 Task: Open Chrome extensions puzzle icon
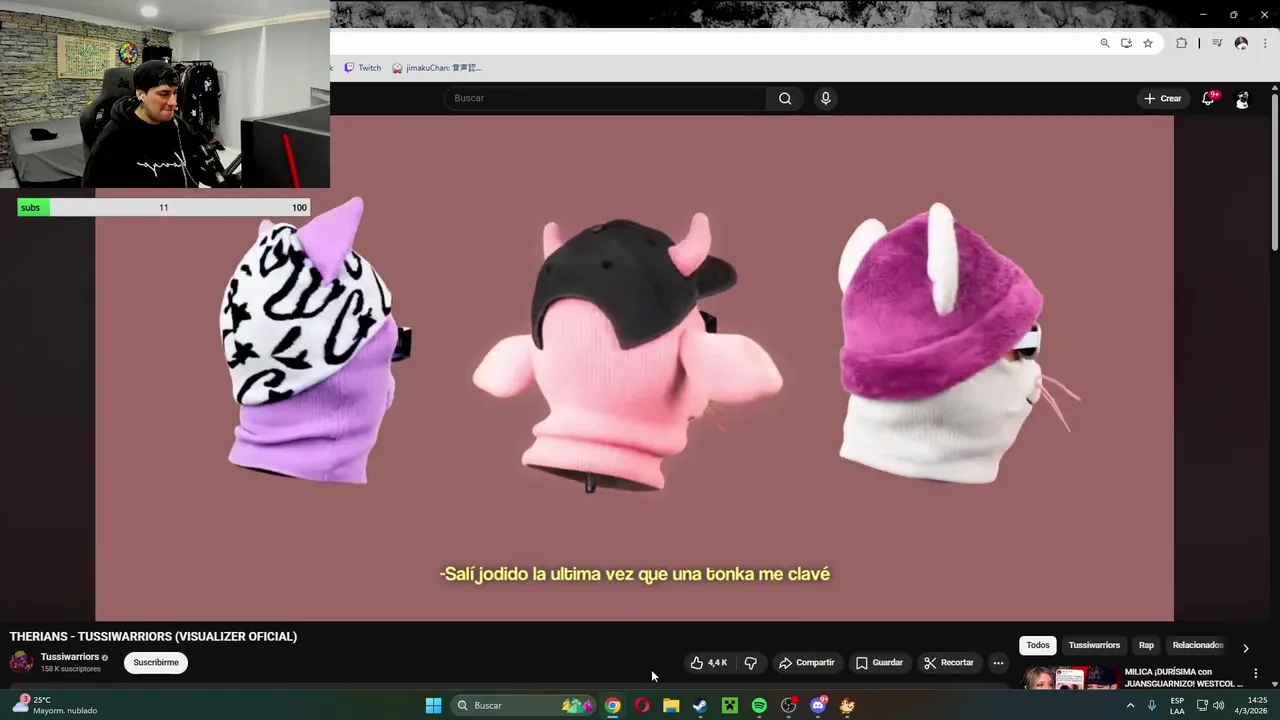tap(1181, 43)
